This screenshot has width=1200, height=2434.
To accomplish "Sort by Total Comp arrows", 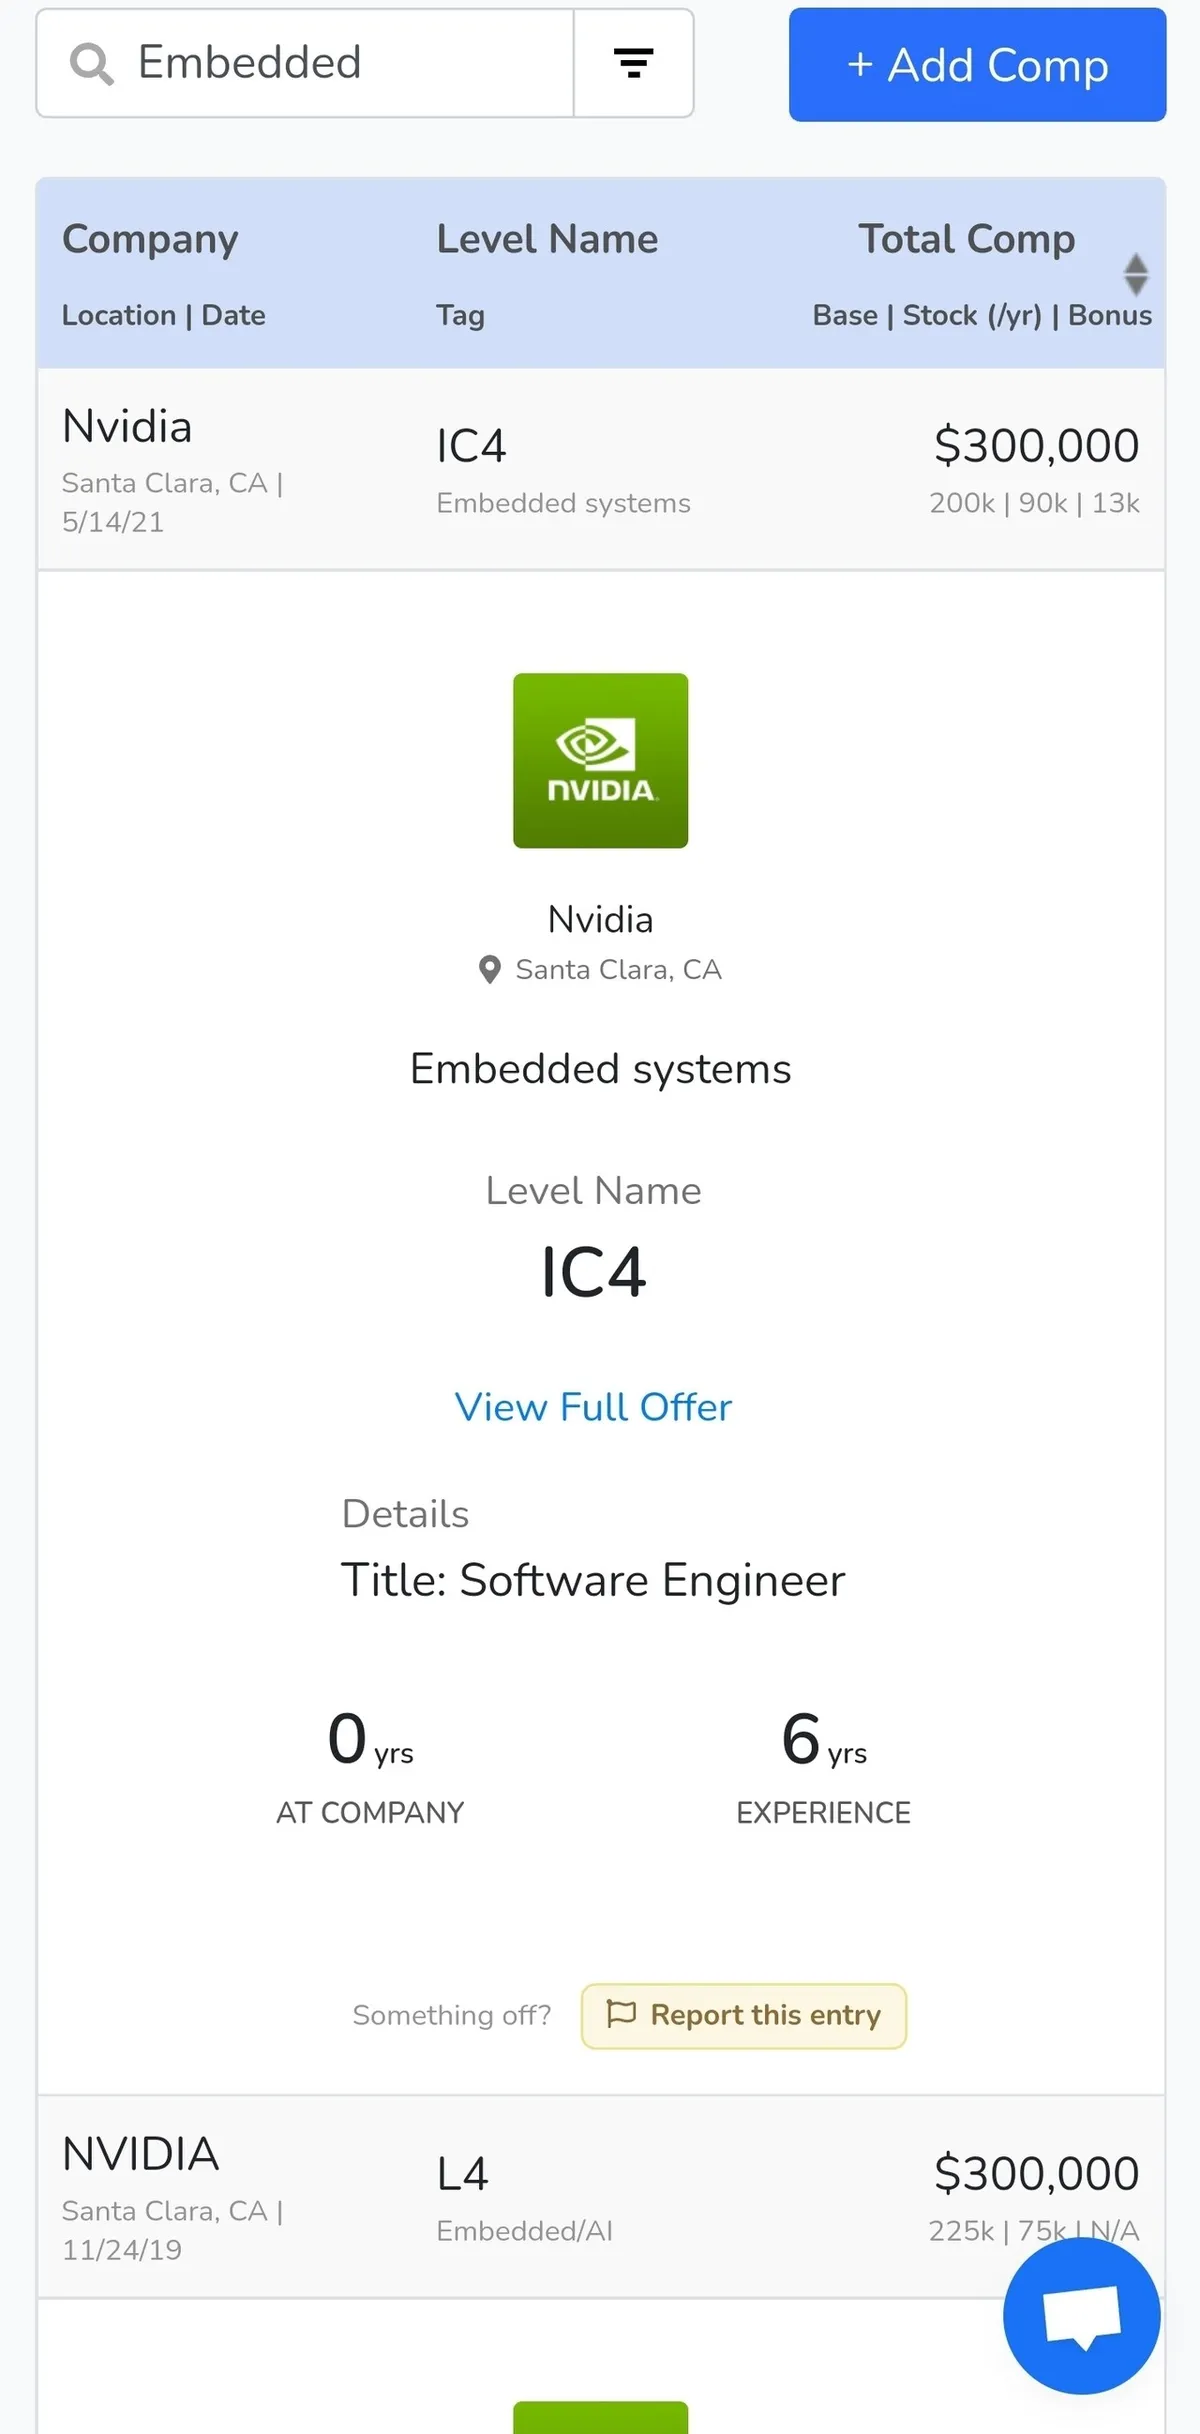I will pos(1135,275).
